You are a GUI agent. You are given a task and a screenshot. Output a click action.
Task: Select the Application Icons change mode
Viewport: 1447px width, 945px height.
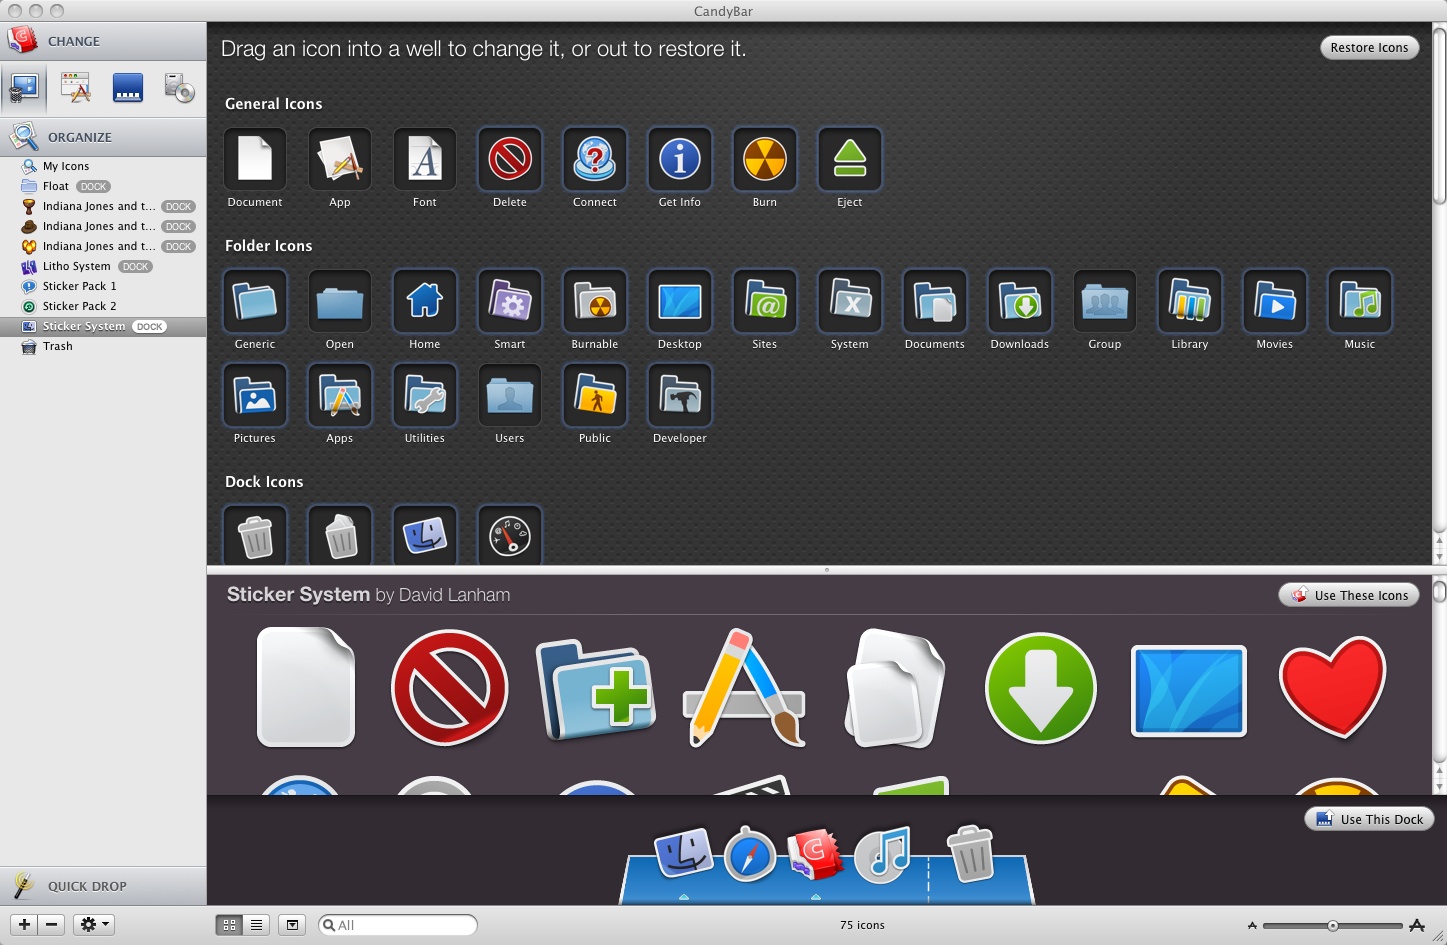pyautogui.click(x=76, y=88)
